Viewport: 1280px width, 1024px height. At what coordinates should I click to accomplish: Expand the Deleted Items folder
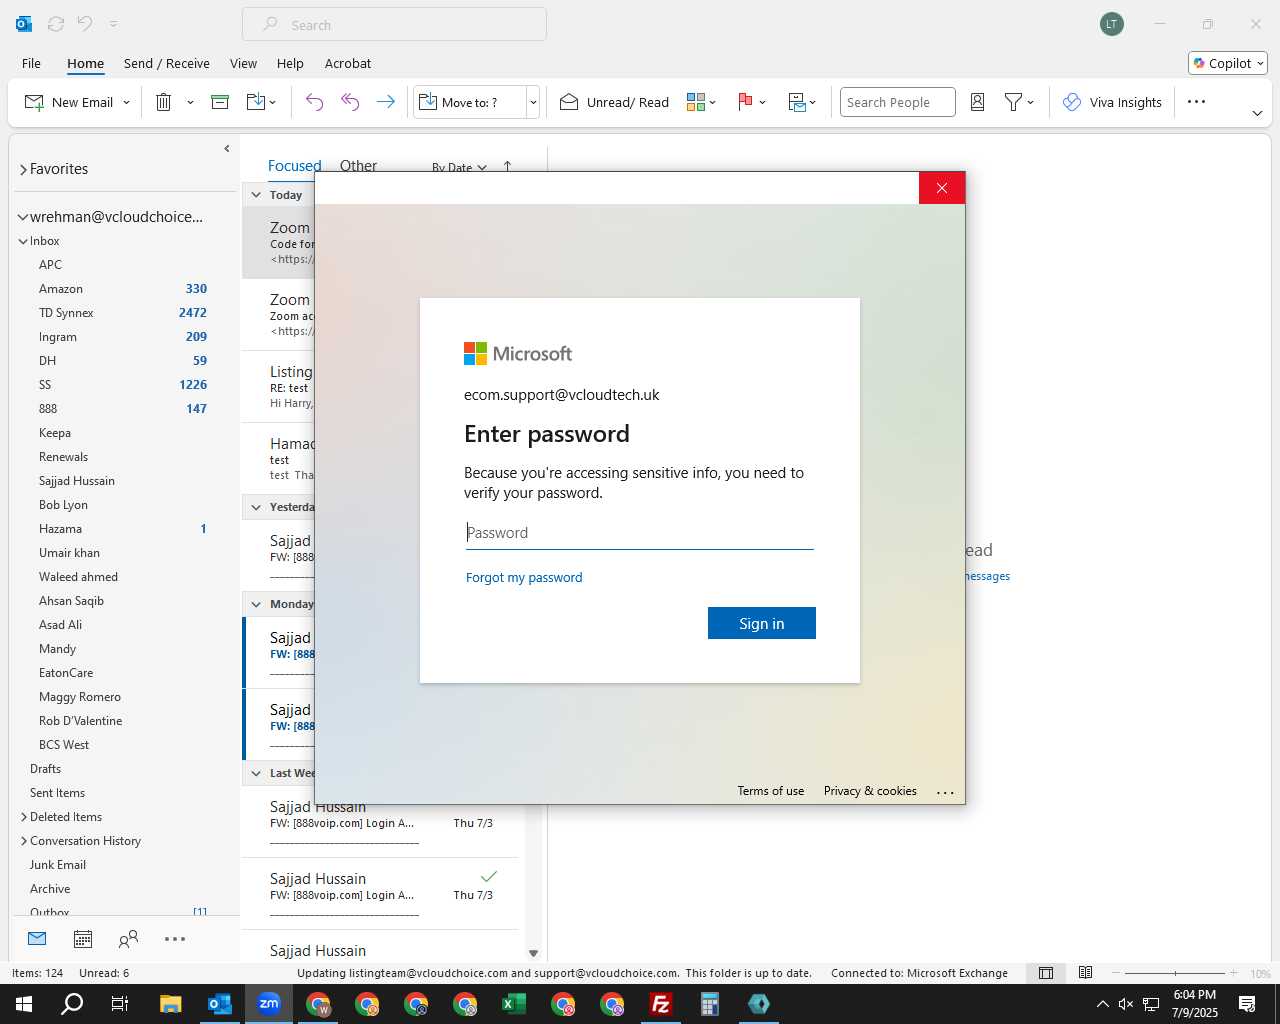24,817
